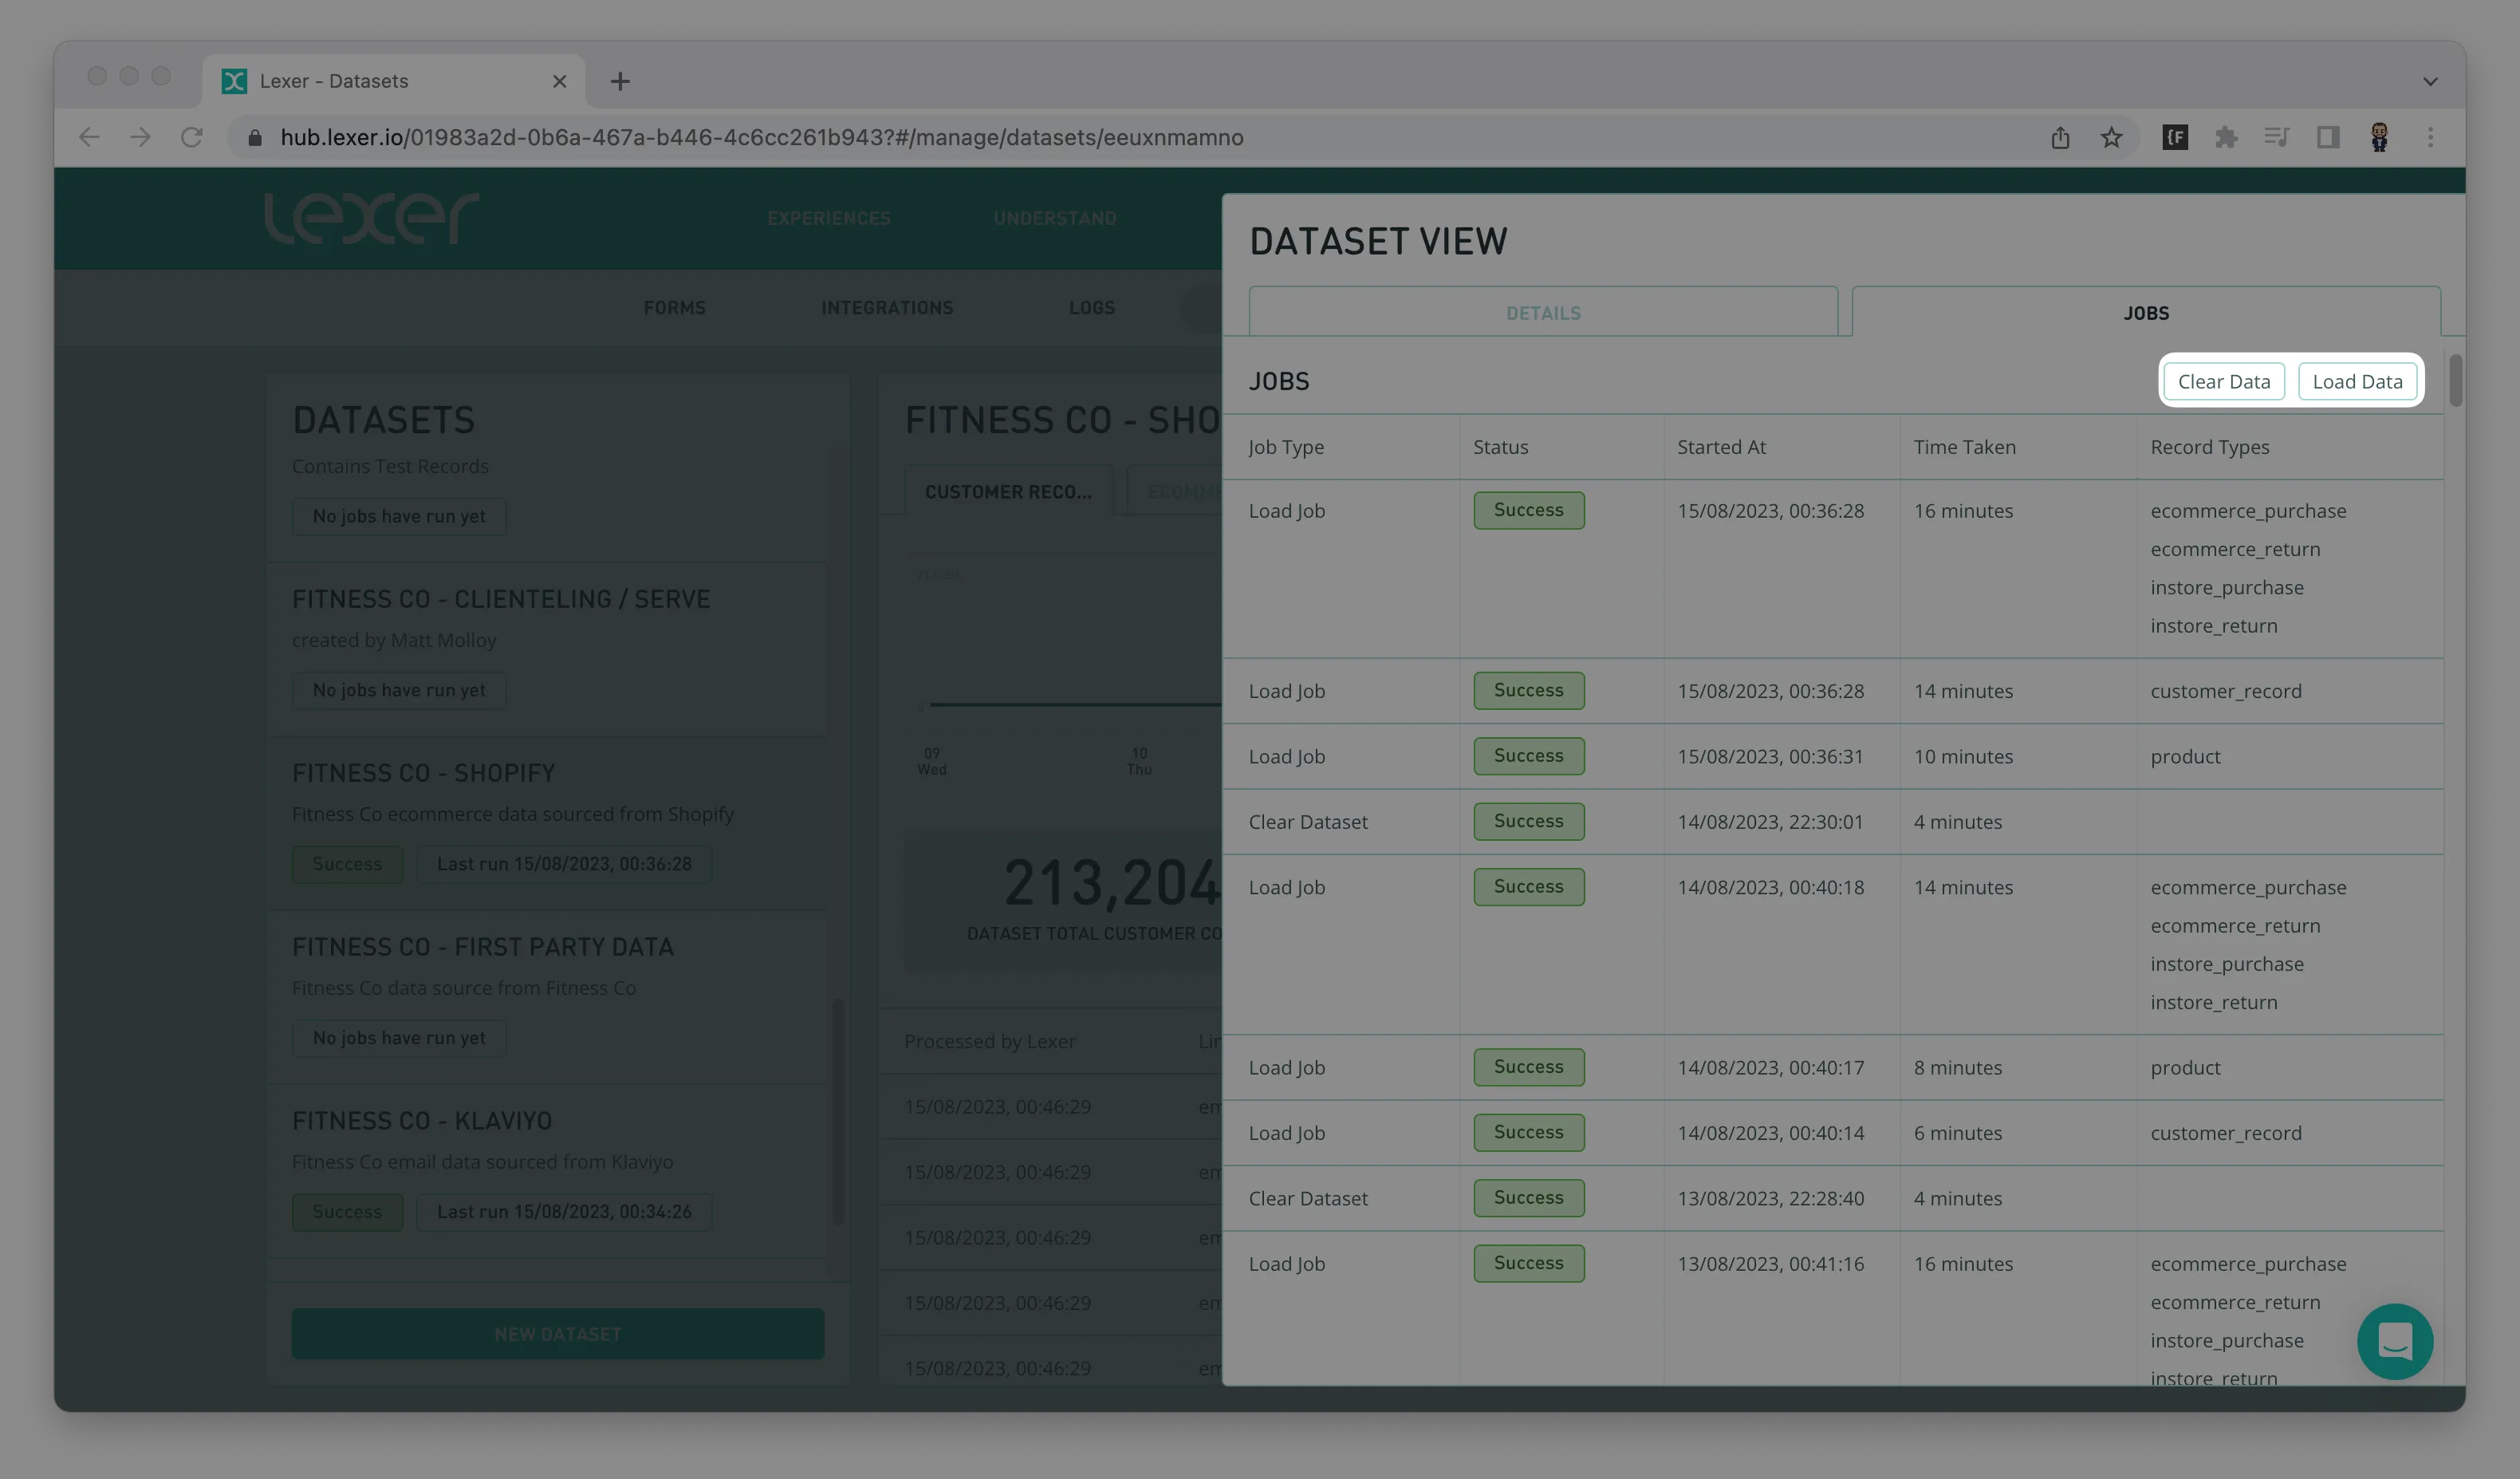This screenshot has width=2520, height=1479.
Task: Open the share page icon
Action: 2060,137
